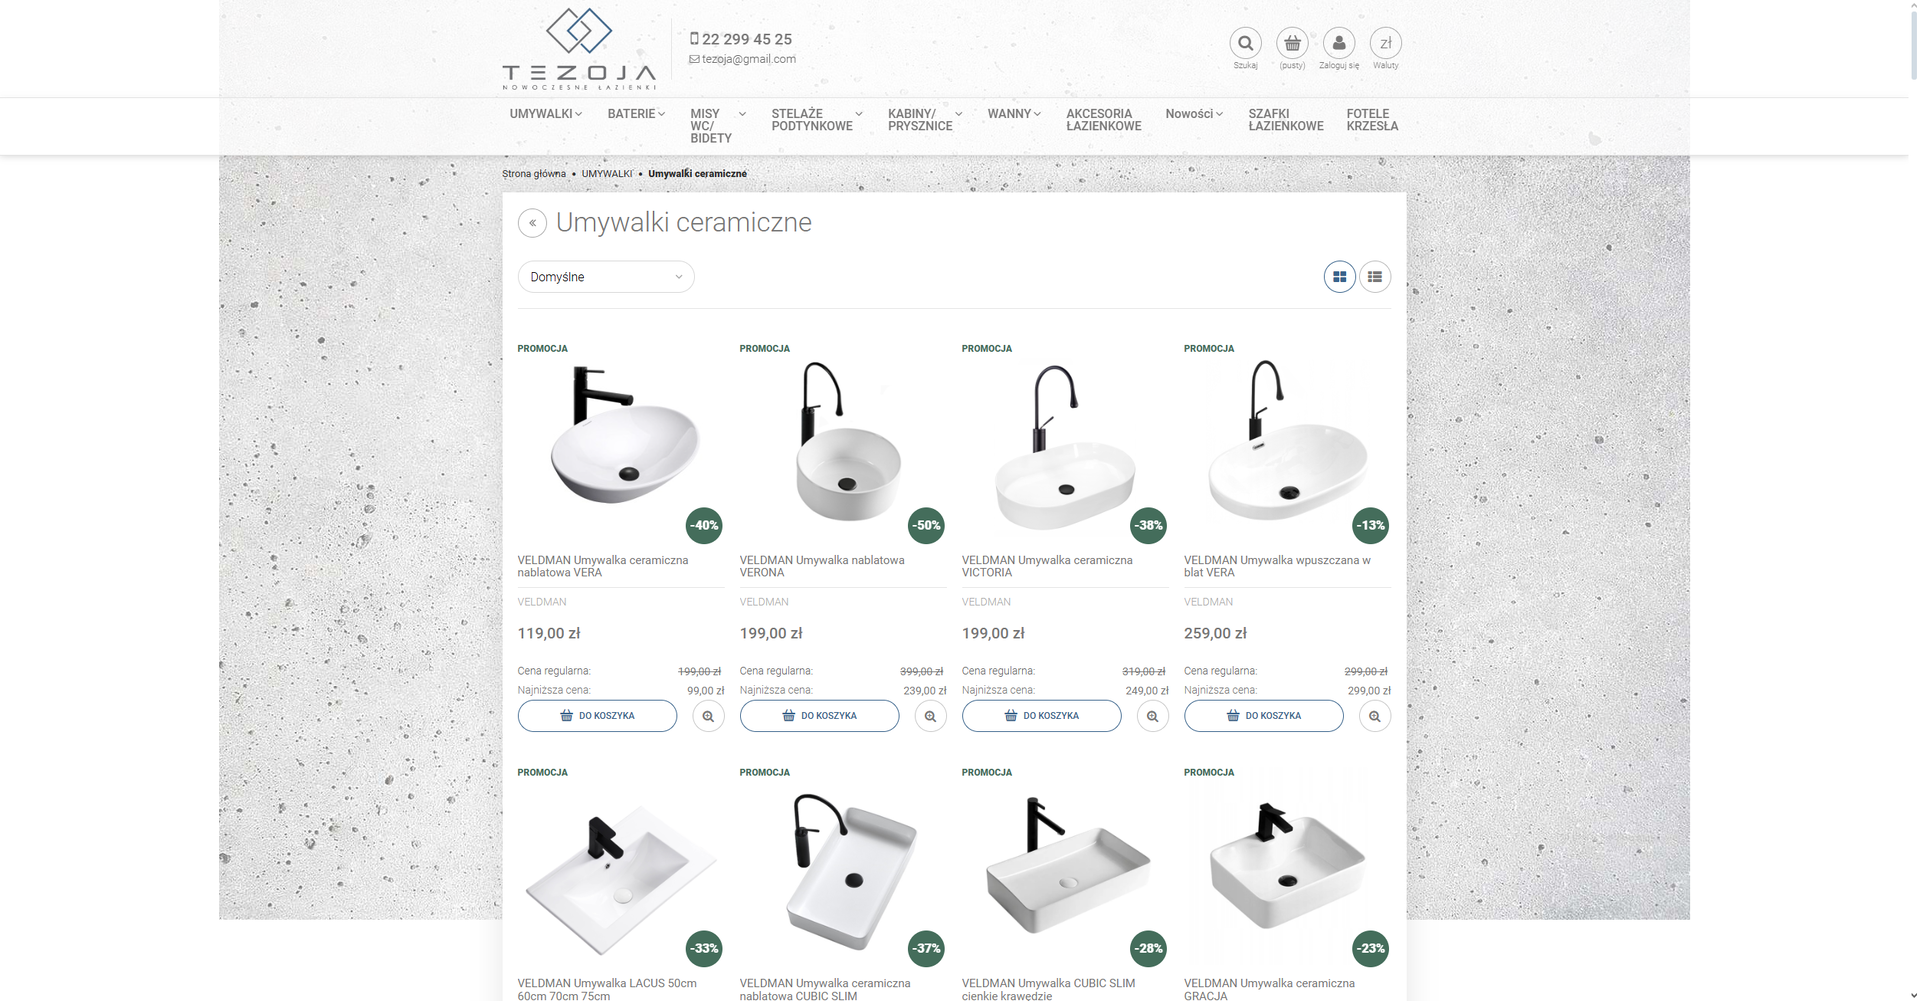Open the search (Szukaj) icon
The width and height of the screenshot is (1920, 1001).
[x=1245, y=43]
